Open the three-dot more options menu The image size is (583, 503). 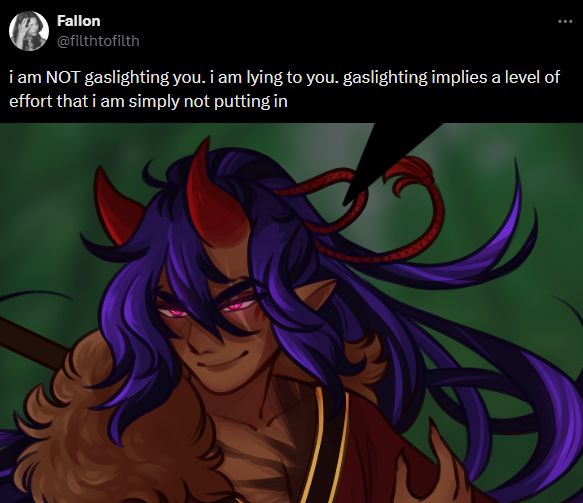[x=565, y=22]
